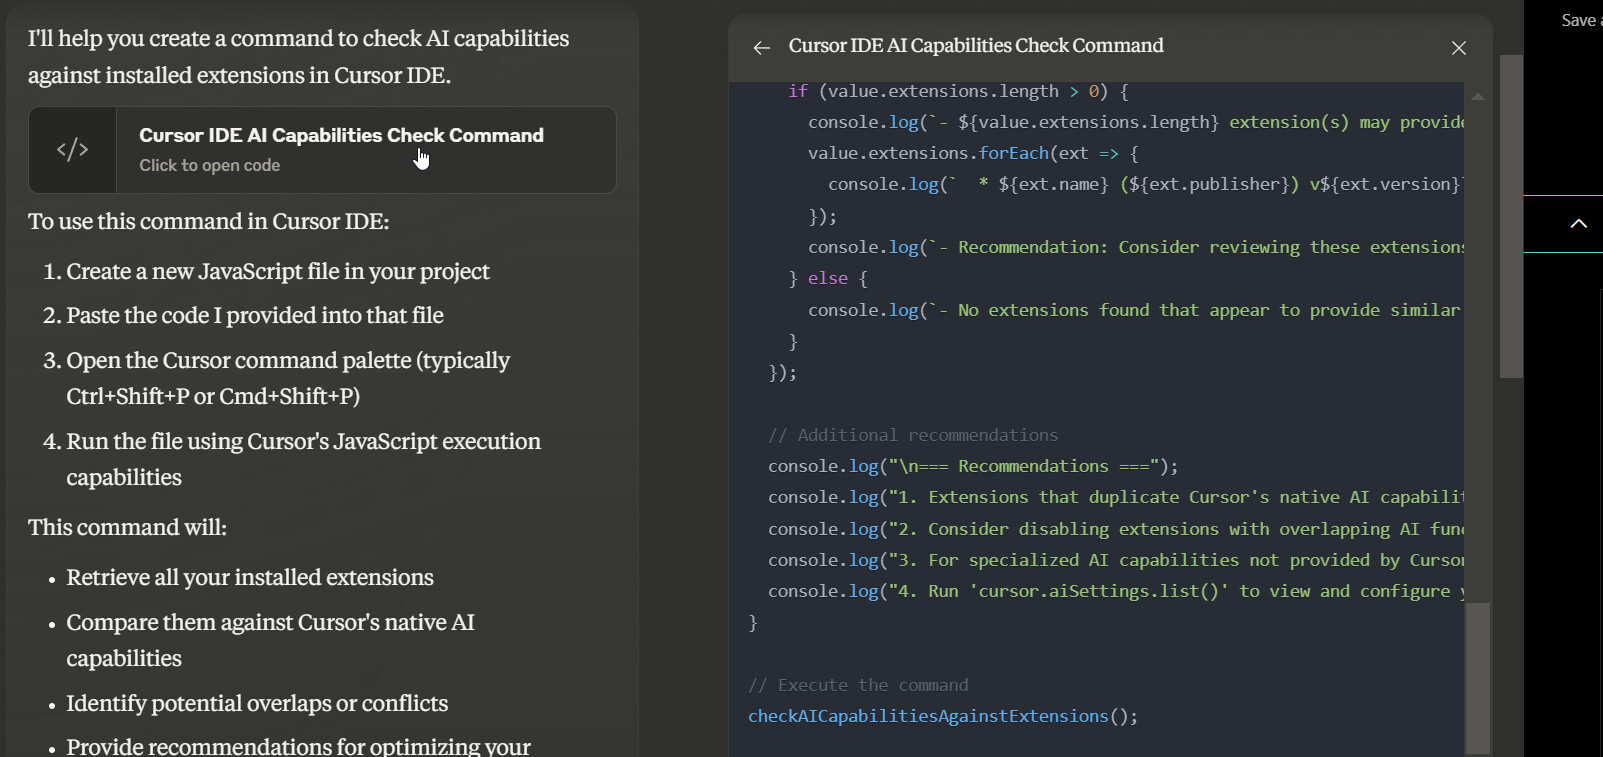
Task: Click the code panel's vertical scrollbar thumb
Action: point(1477,675)
